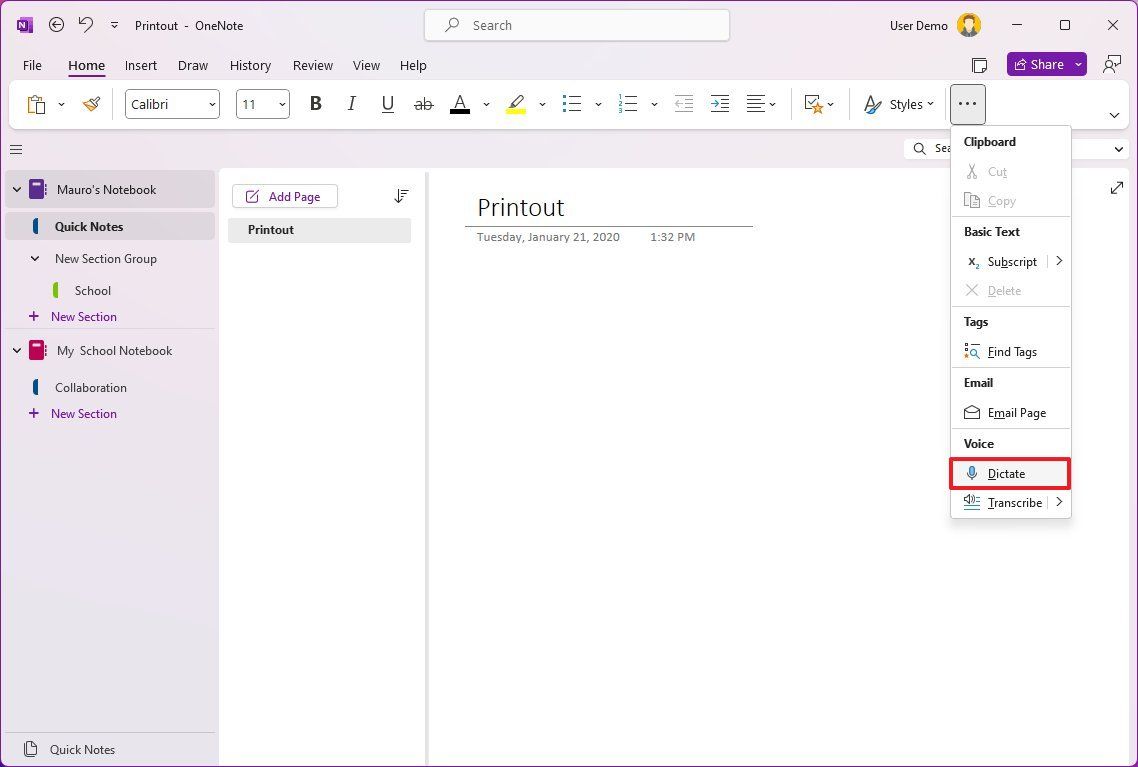Click inside the Search field
Screen dimensions: 1138x767
pyautogui.click(x=577, y=25)
